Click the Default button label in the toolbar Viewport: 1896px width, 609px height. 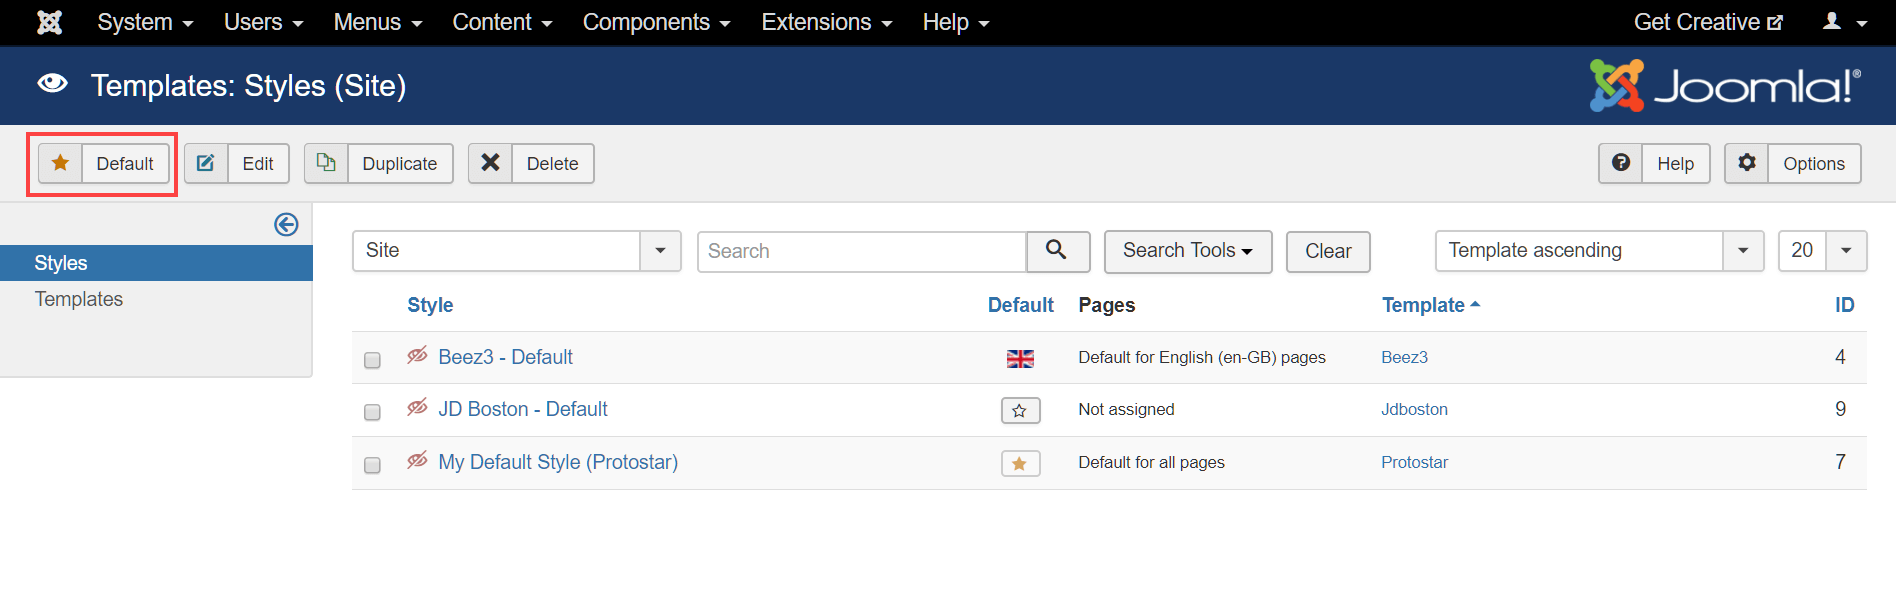(125, 163)
